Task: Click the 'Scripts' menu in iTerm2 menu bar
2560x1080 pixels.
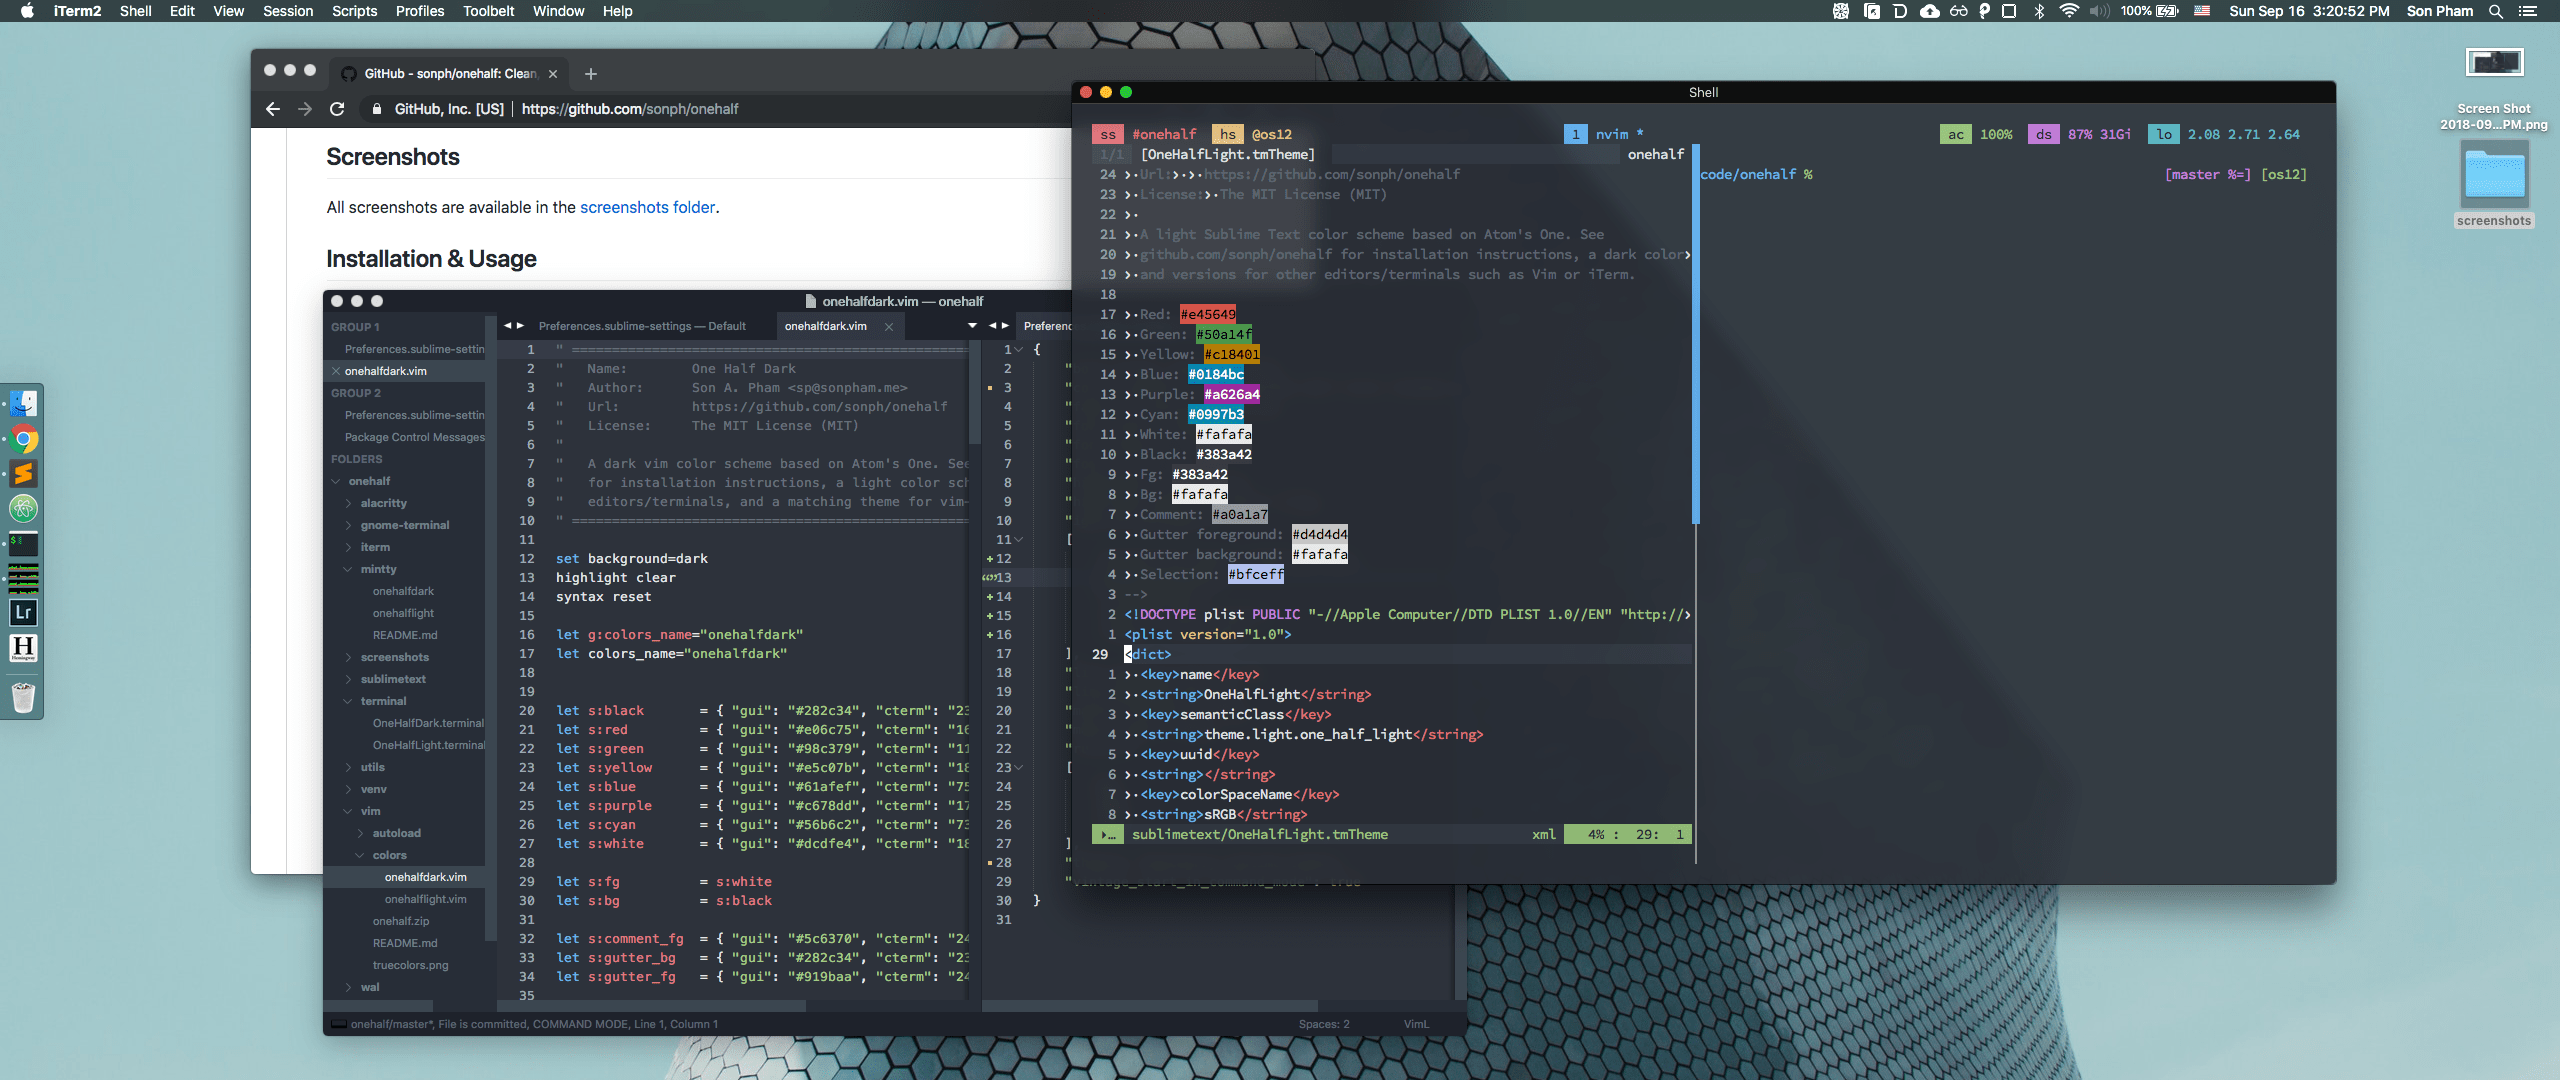Action: (x=359, y=13)
